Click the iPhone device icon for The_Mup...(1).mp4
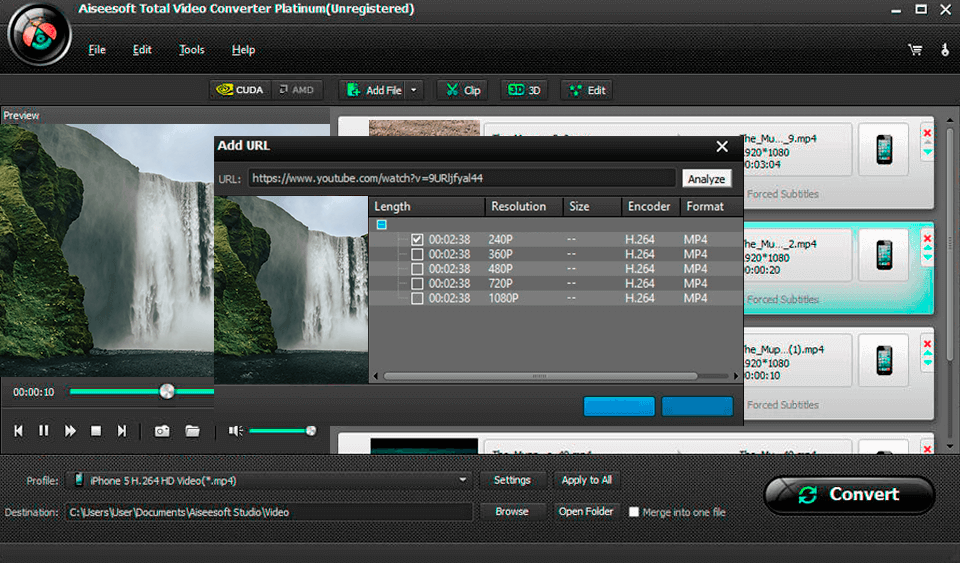This screenshot has height=563, width=960. pyautogui.click(x=884, y=360)
